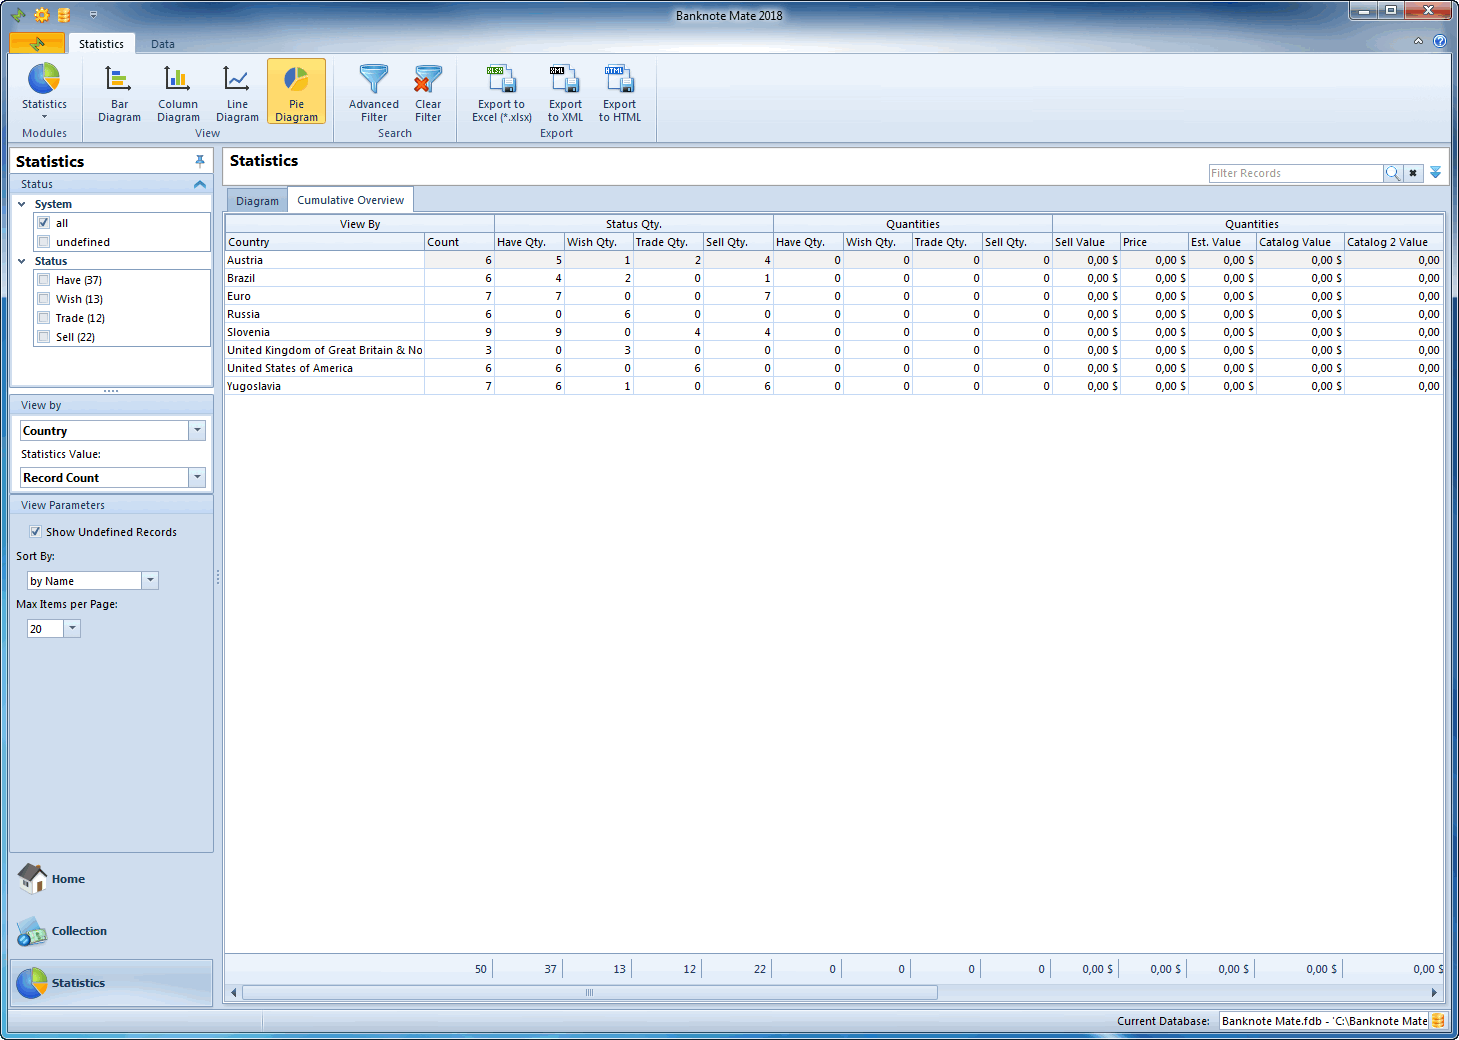
Task: Open the Diagram tab
Action: [257, 201]
